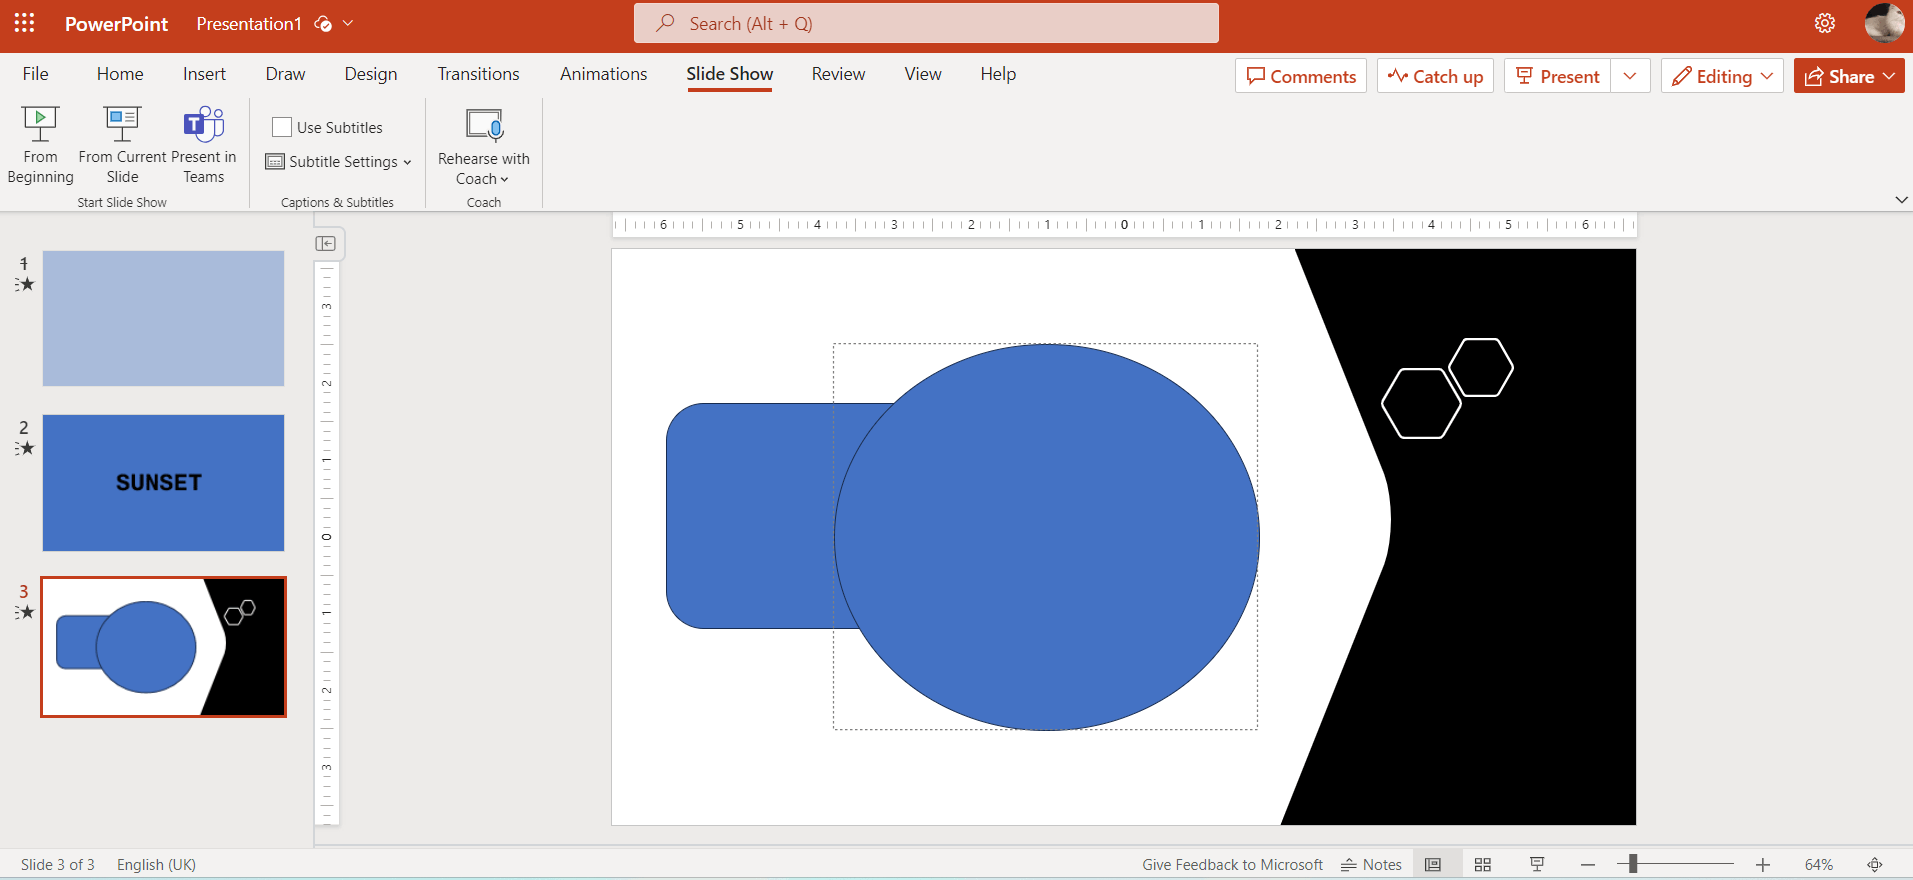Image resolution: width=1913 pixels, height=880 pixels.
Task: Click the zoom slider handle
Action: (1633, 864)
